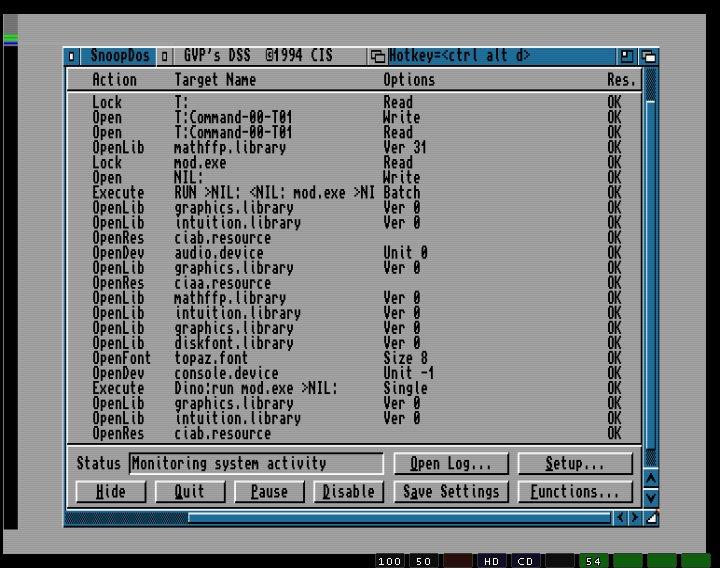Click the Unit -1 option value
720x568 pixels.
click(409, 373)
